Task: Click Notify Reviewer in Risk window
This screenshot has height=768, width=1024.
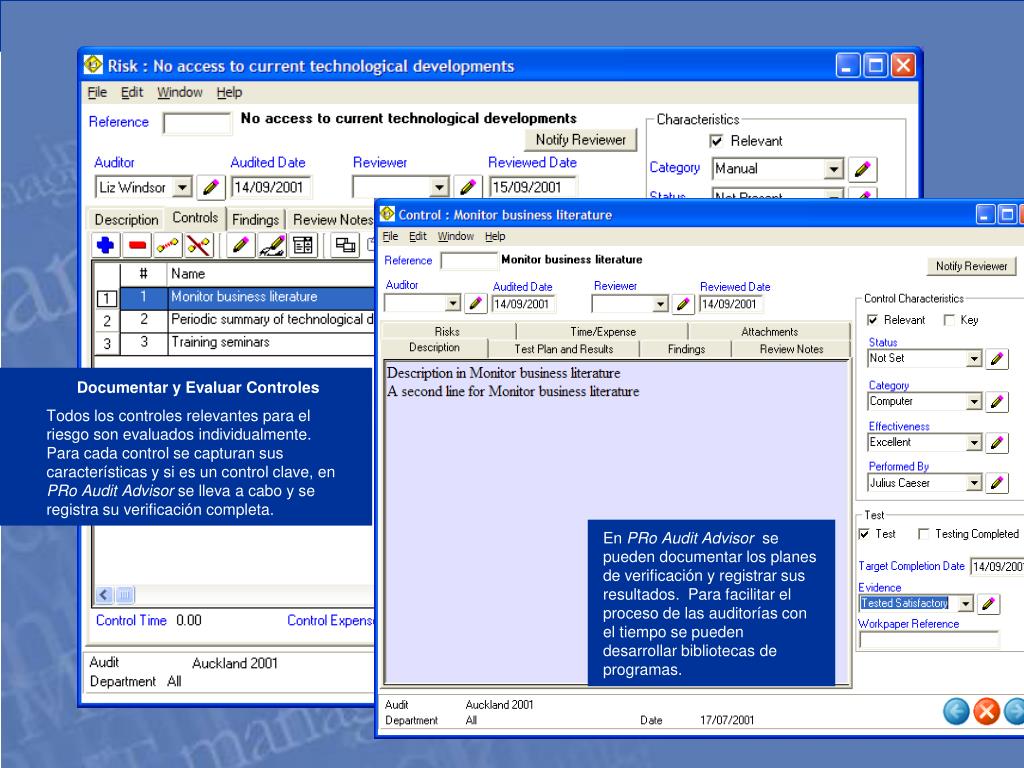Action: [x=581, y=140]
